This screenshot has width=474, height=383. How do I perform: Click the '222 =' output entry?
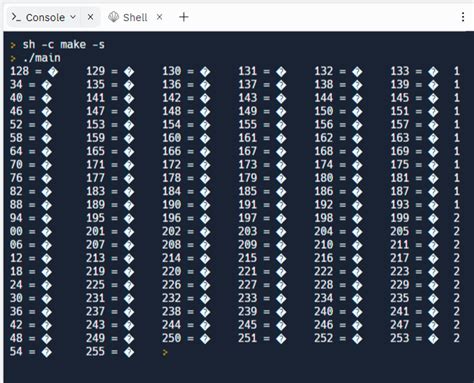(338, 271)
